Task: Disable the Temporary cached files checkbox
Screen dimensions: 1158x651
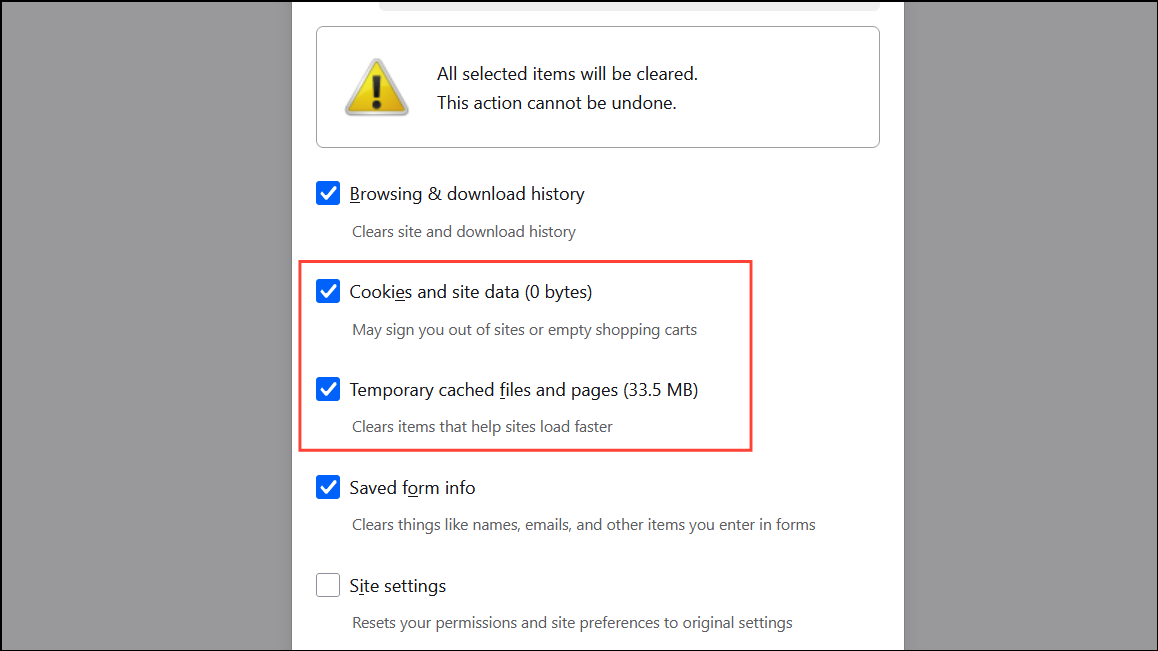Action: point(328,390)
